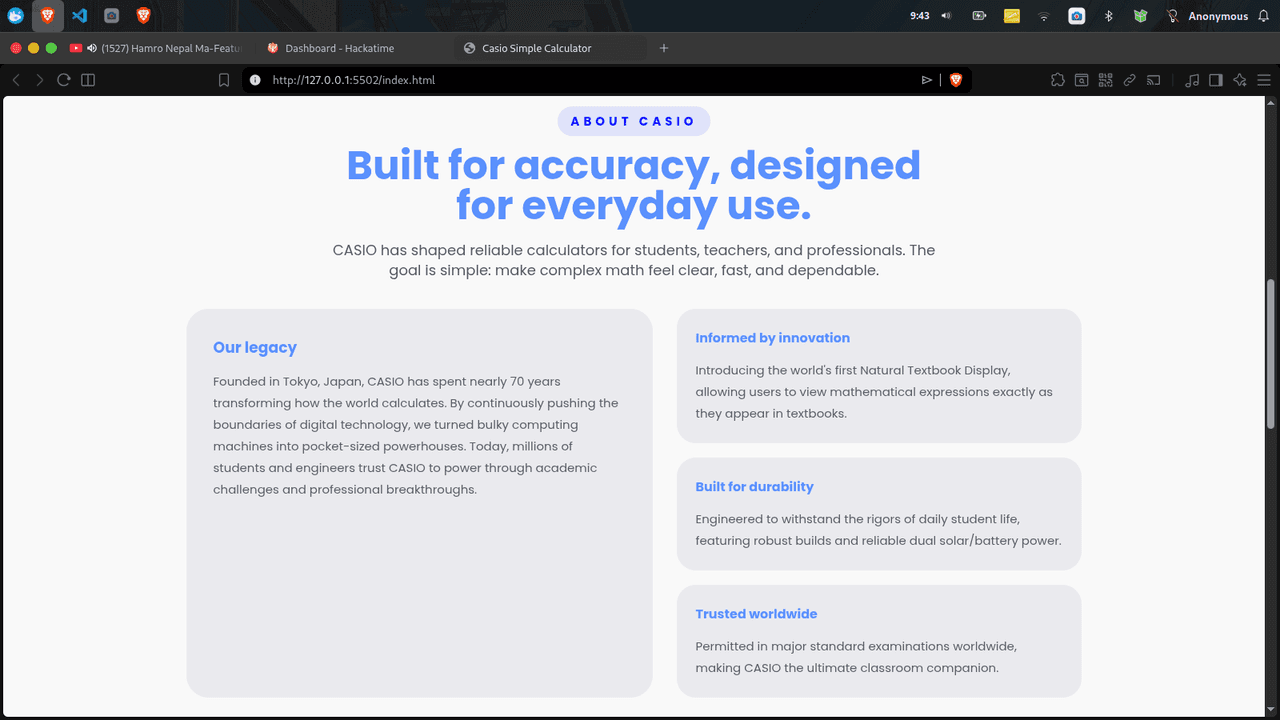This screenshot has height=720, width=1280.
Task: Open the screenshot camera app in panel
Action: tap(112, 16)
